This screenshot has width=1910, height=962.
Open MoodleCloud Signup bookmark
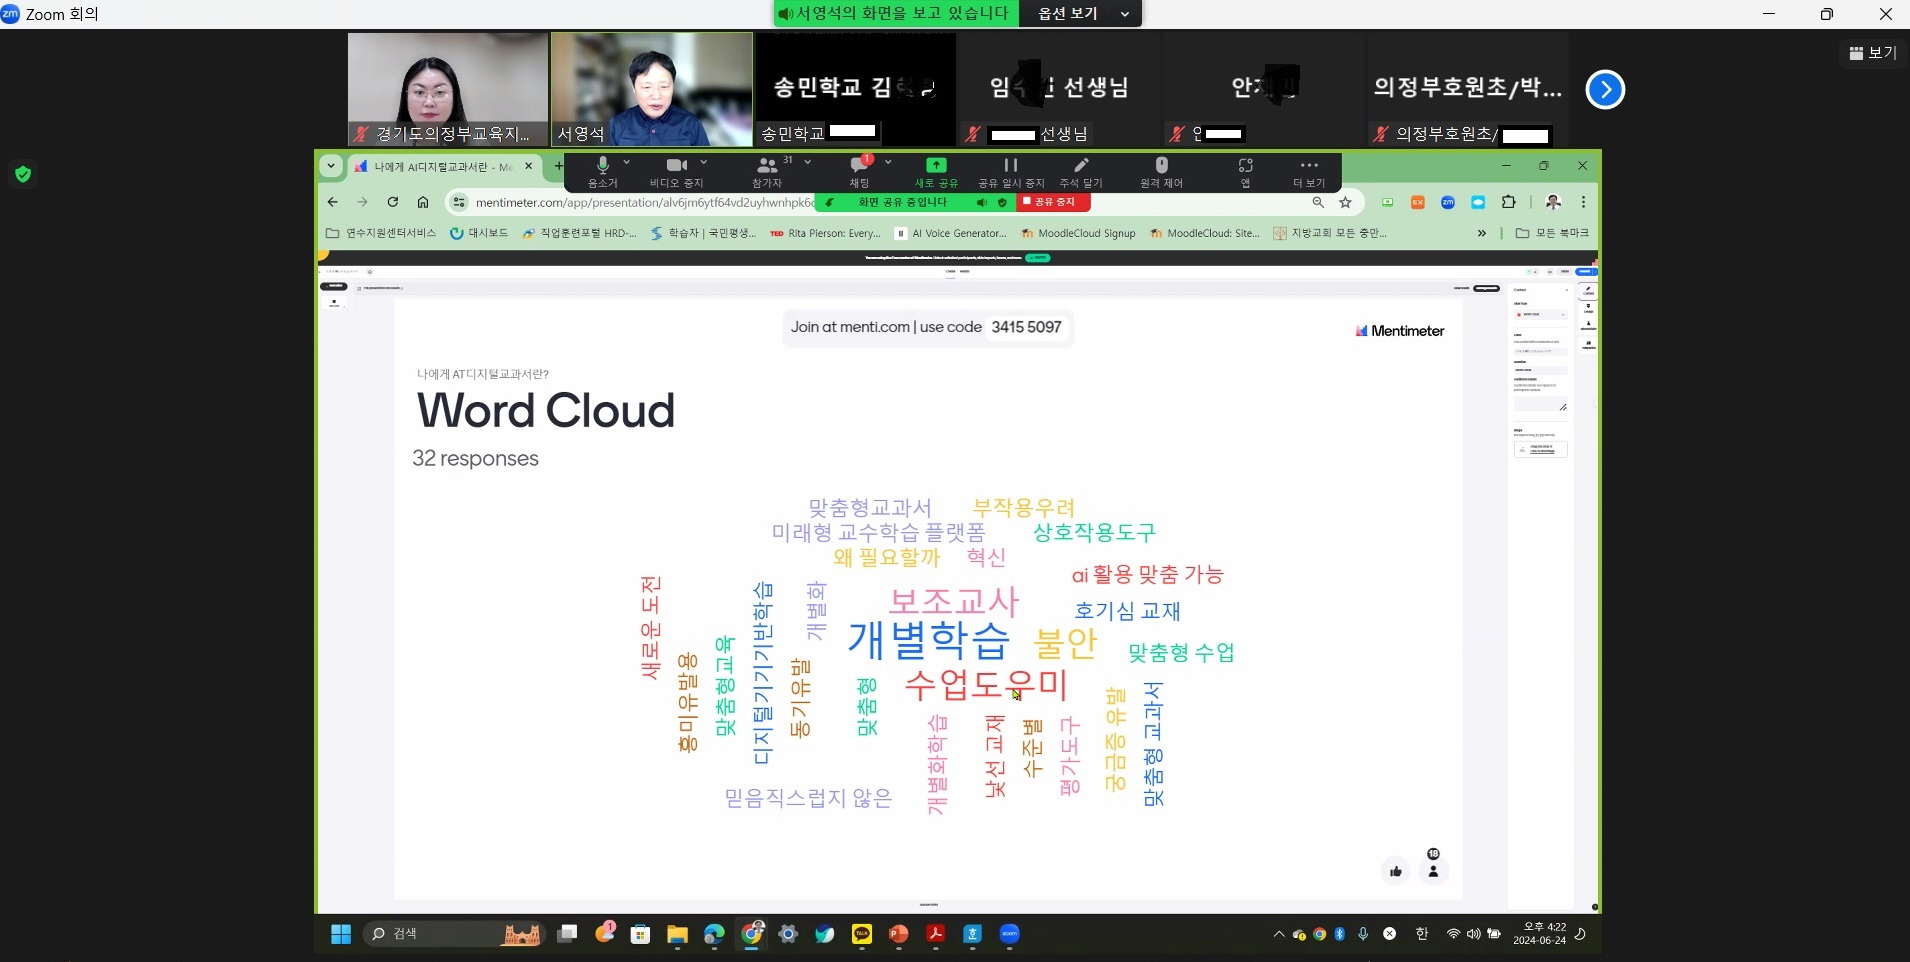point(1078,233)
